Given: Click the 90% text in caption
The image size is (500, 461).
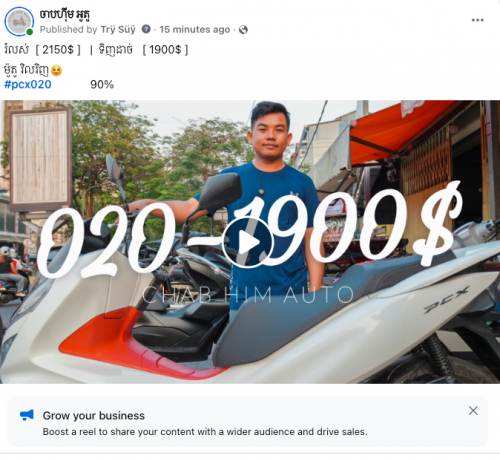Looking at the screenshot, I should (102, 85).
